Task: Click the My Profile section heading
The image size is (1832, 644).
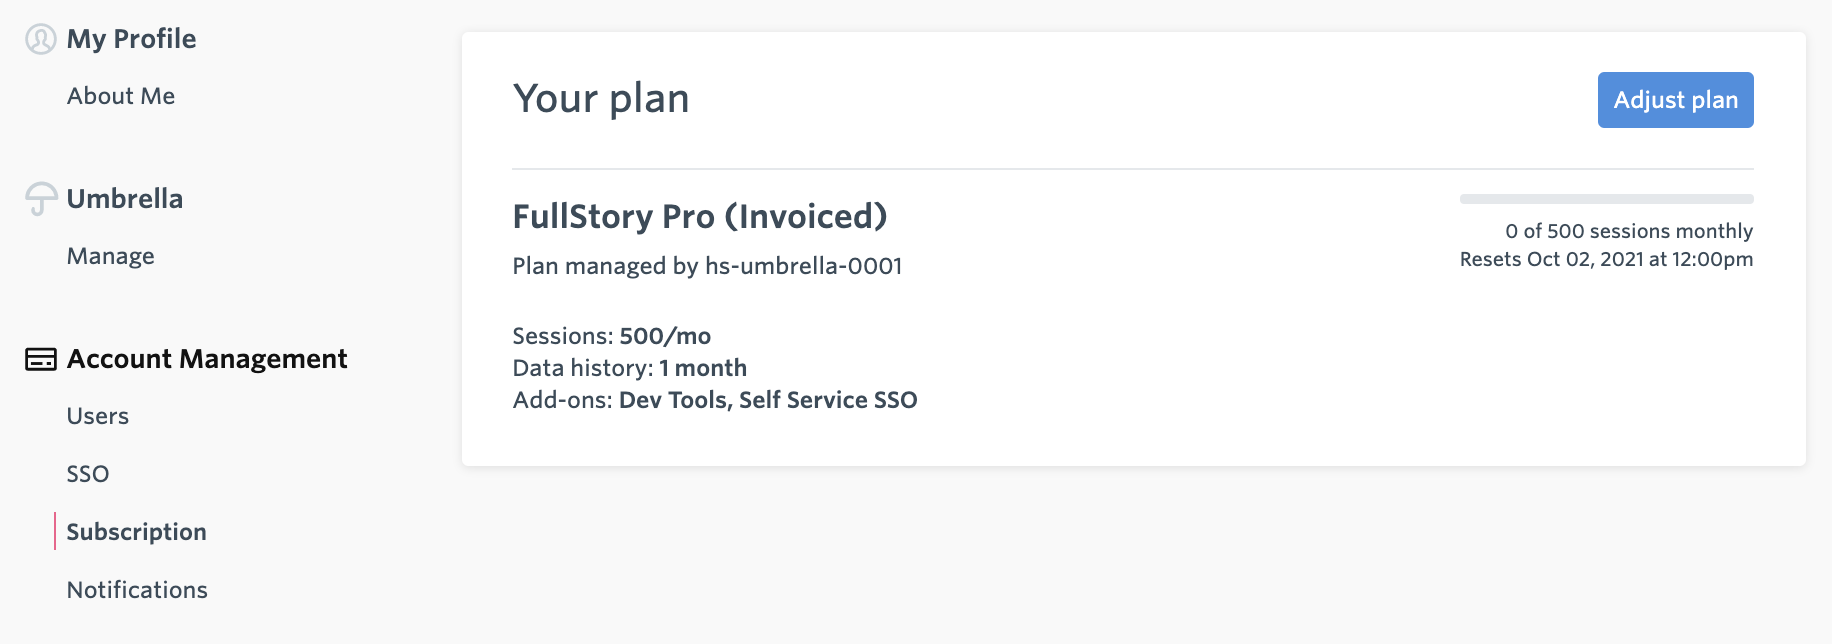Action: [x=132, y=39]
